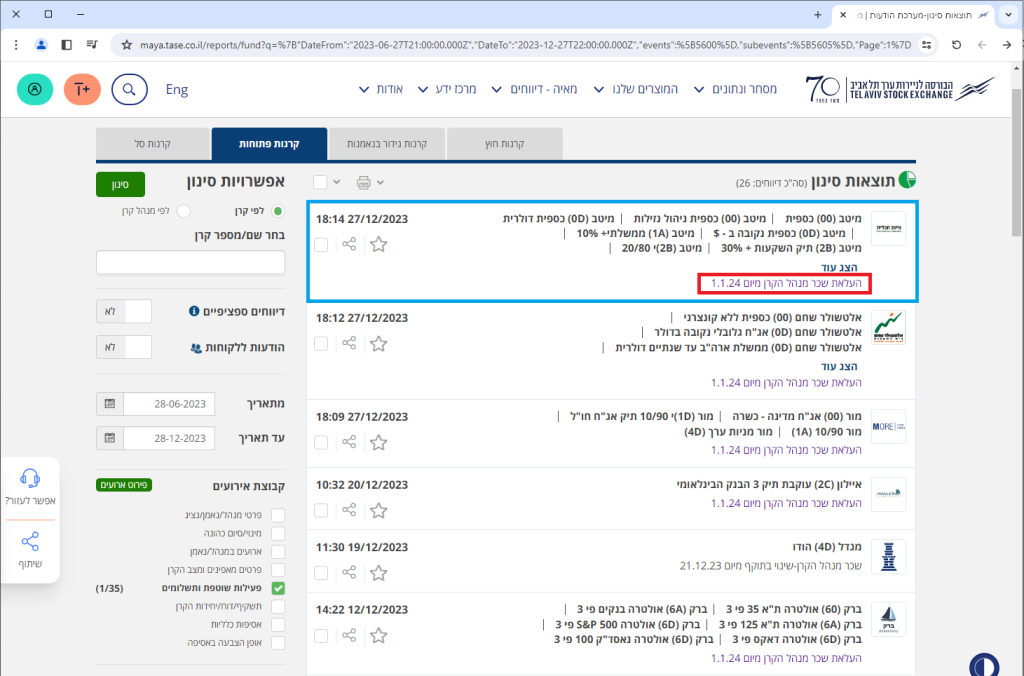Screen dimensions: 1024x676
Task: Toggle the דיווחים ספציפיים switch
Action: 124,311
